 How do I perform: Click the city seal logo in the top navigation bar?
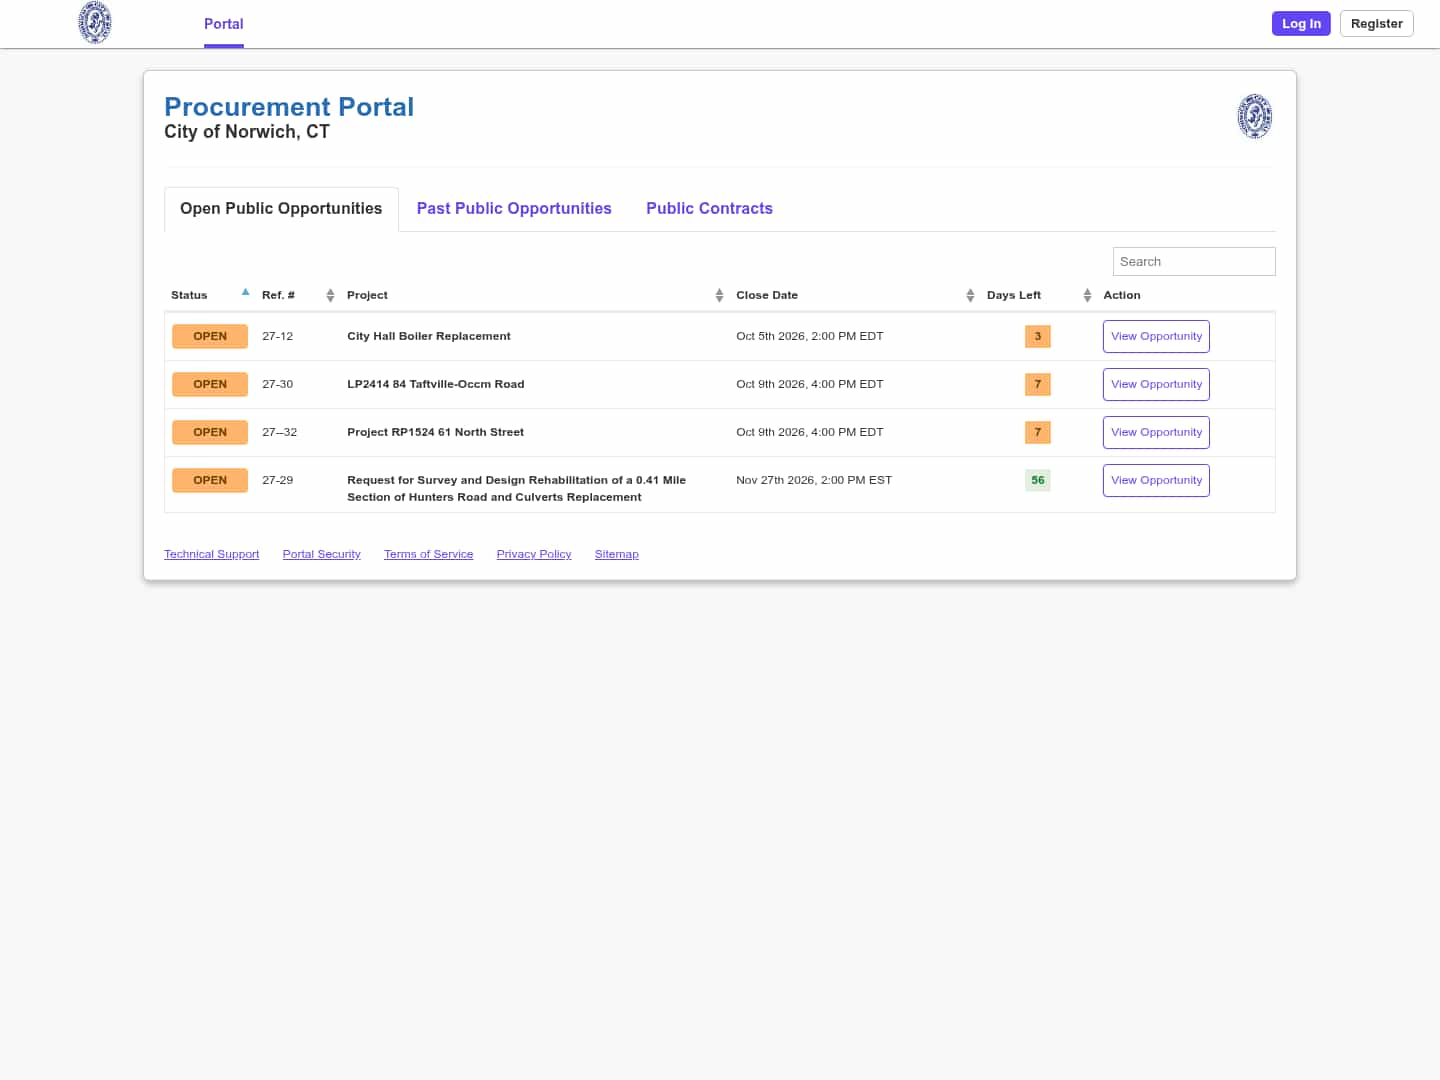[95, 23]
